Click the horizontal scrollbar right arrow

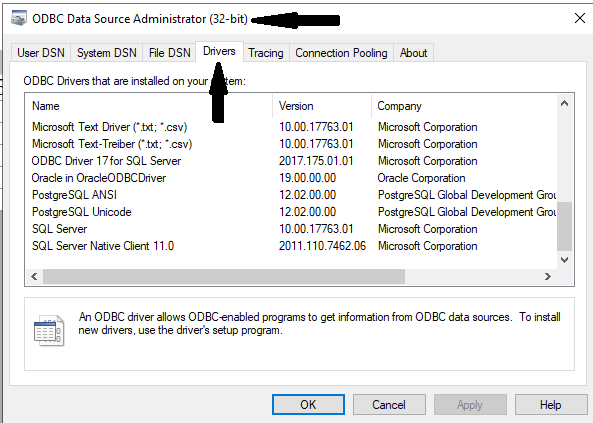(548, 277)
